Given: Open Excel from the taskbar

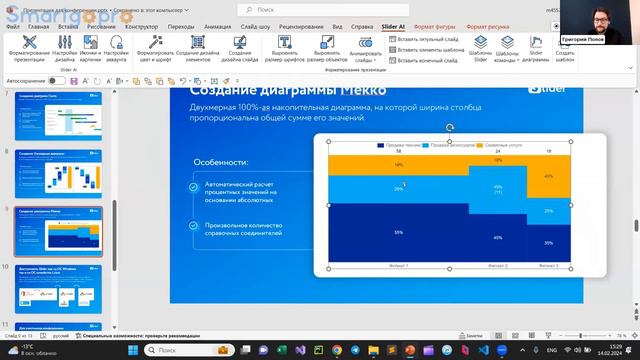Looking at the screenshot, I should [282, 350].
